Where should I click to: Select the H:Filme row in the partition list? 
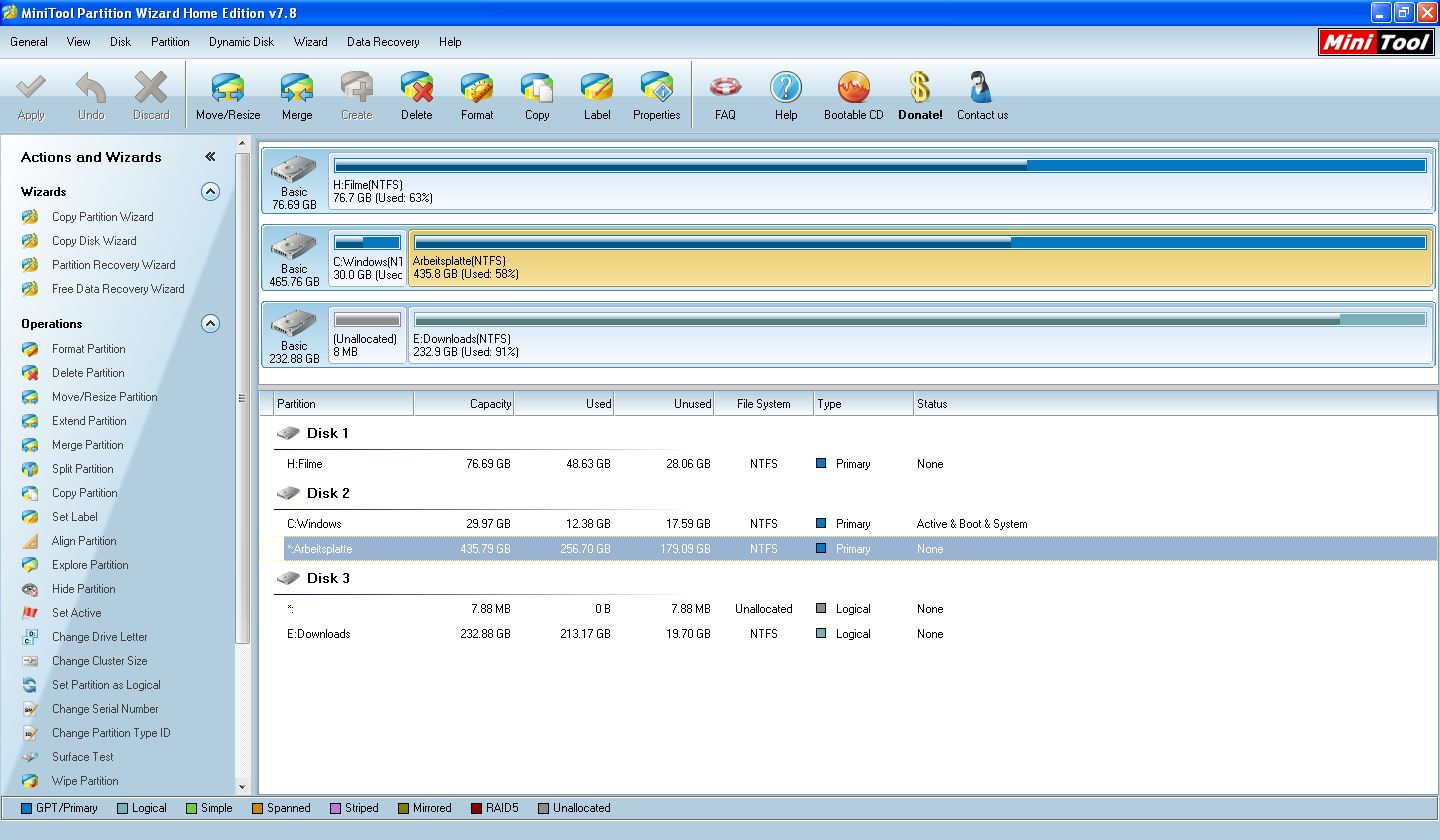[x=848, y=464]
